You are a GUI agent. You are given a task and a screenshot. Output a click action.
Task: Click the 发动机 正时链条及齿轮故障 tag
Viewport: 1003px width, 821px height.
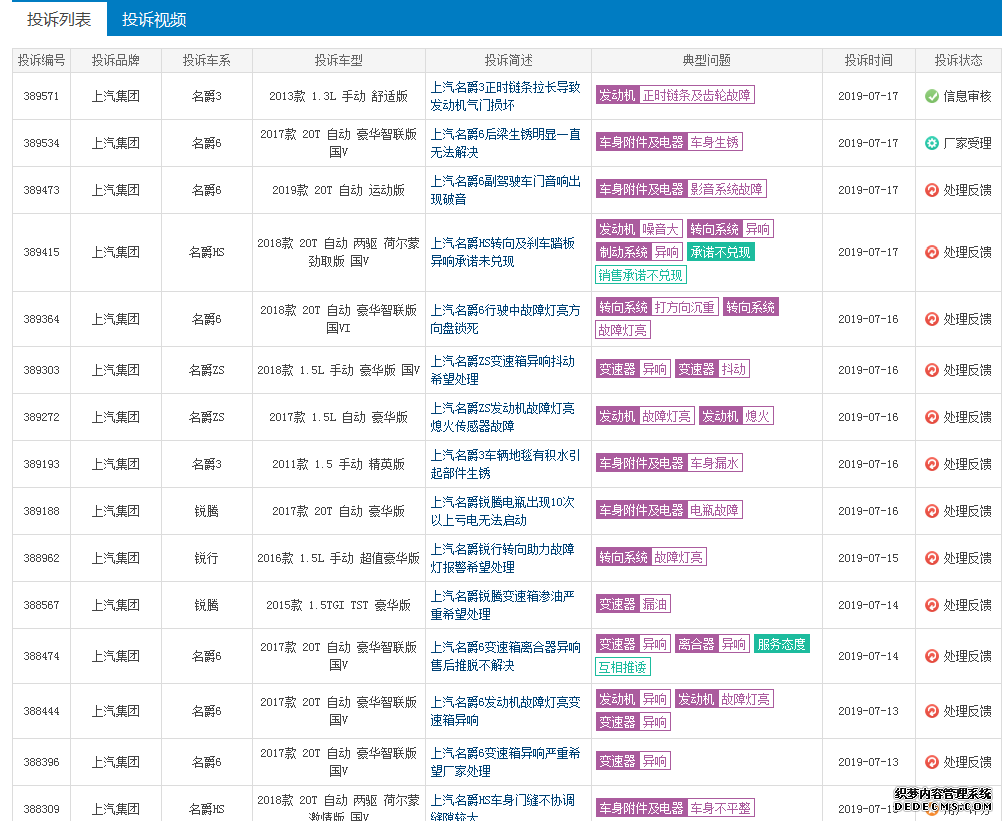pos(675,95)
